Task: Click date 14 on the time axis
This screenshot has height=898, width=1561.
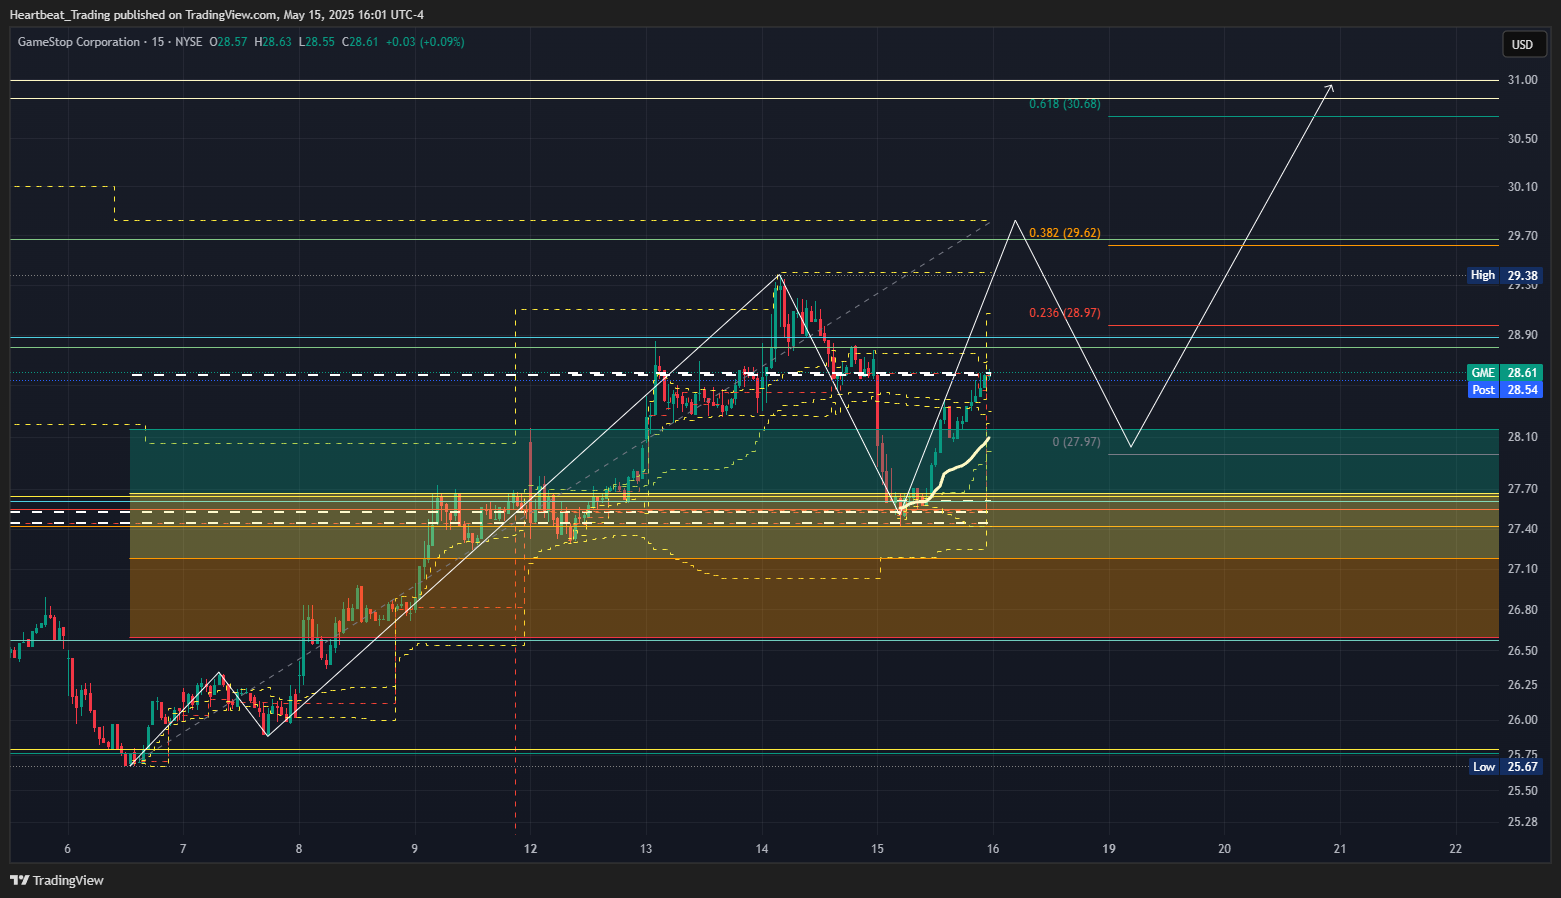Action: [762, 849]
